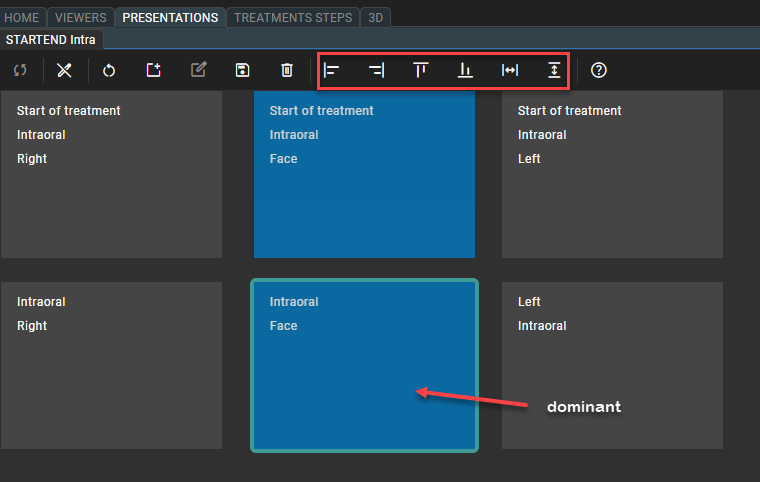This screenshot has height=482, width=760.
Task: Select the Start of treatment Intraoral Right box
Action: (110, 175)
